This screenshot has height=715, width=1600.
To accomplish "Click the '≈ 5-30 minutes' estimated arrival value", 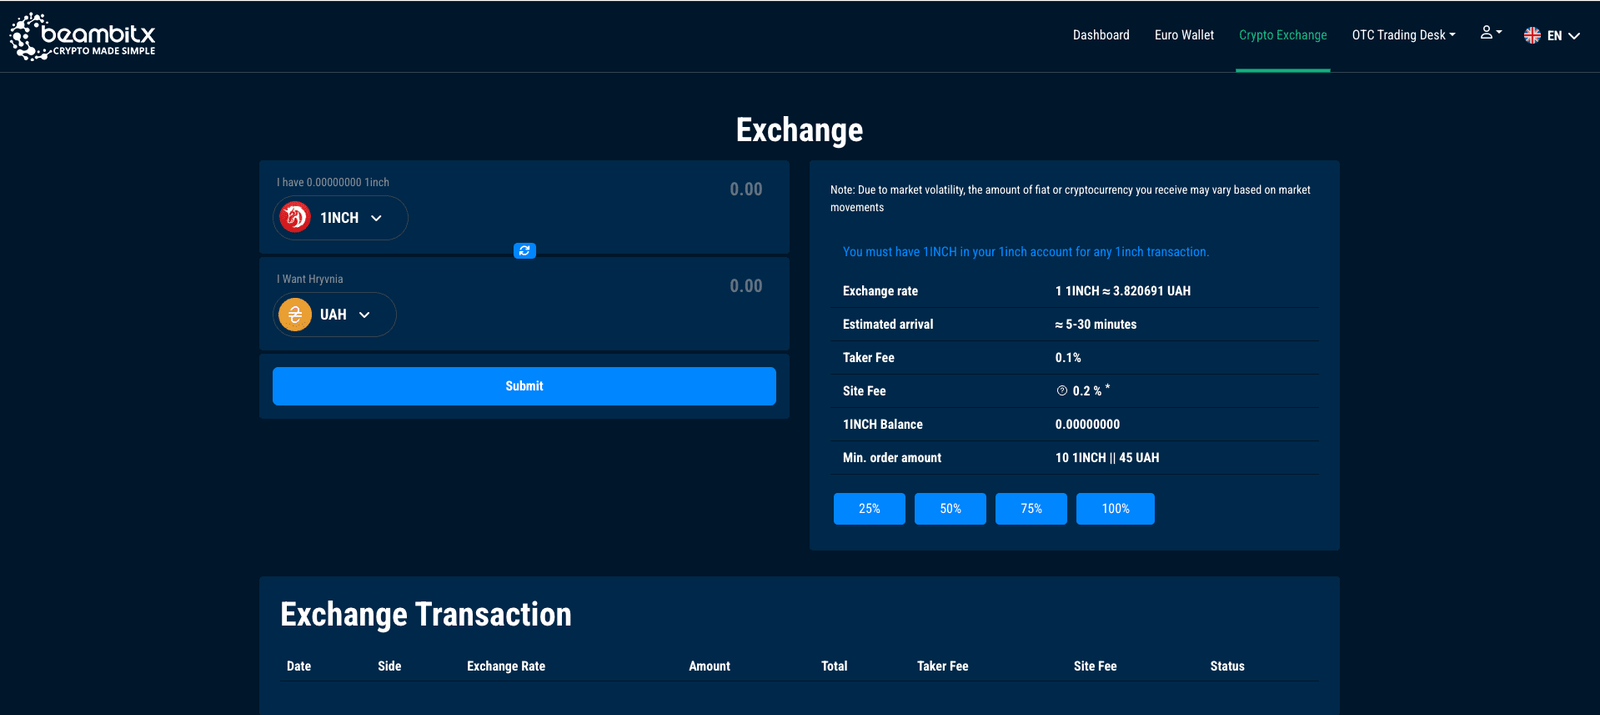I will click(1096, 324).
